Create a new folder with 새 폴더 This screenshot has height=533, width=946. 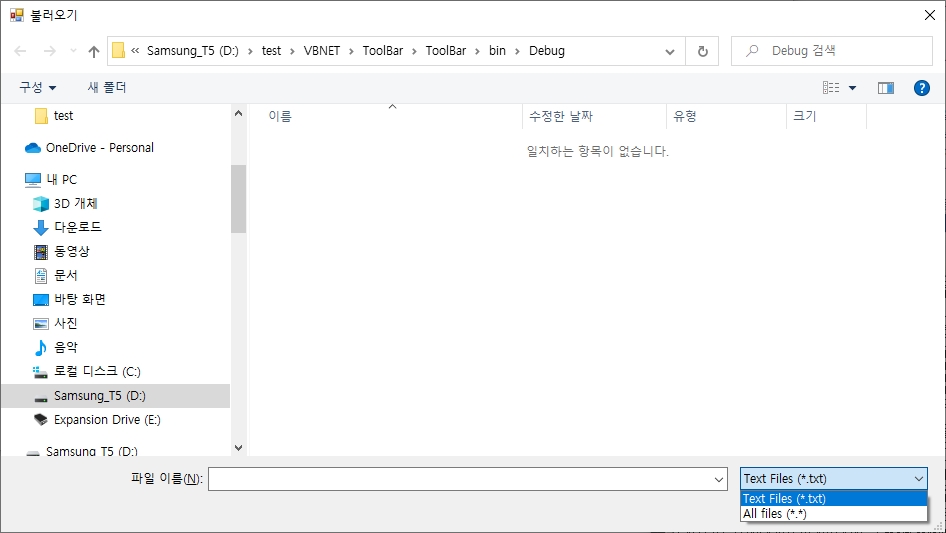tap(107, 88)
